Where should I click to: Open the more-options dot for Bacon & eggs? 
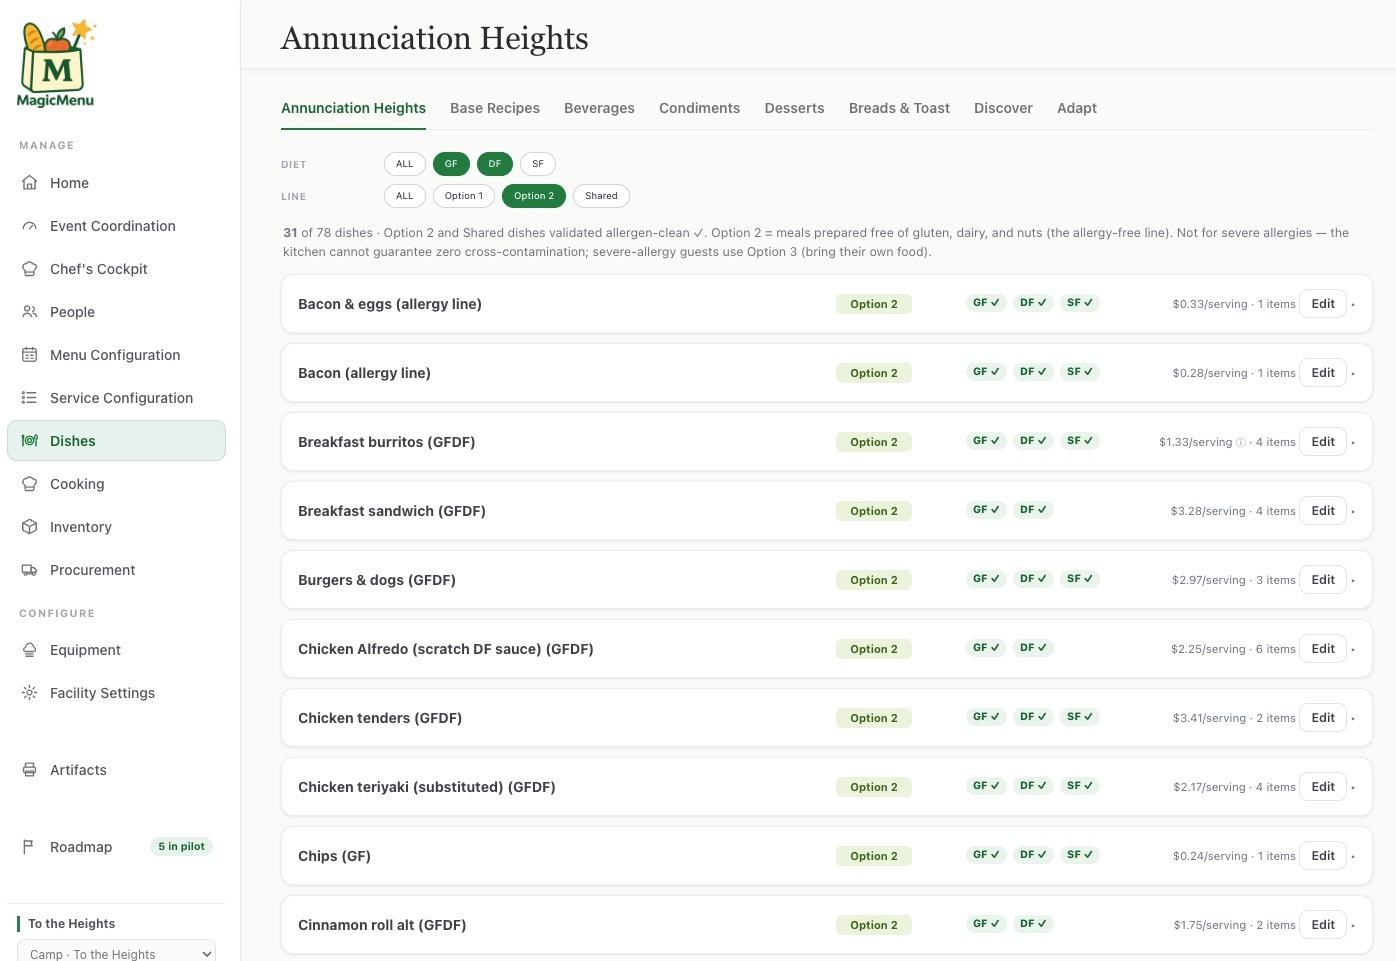[1354, 304]
